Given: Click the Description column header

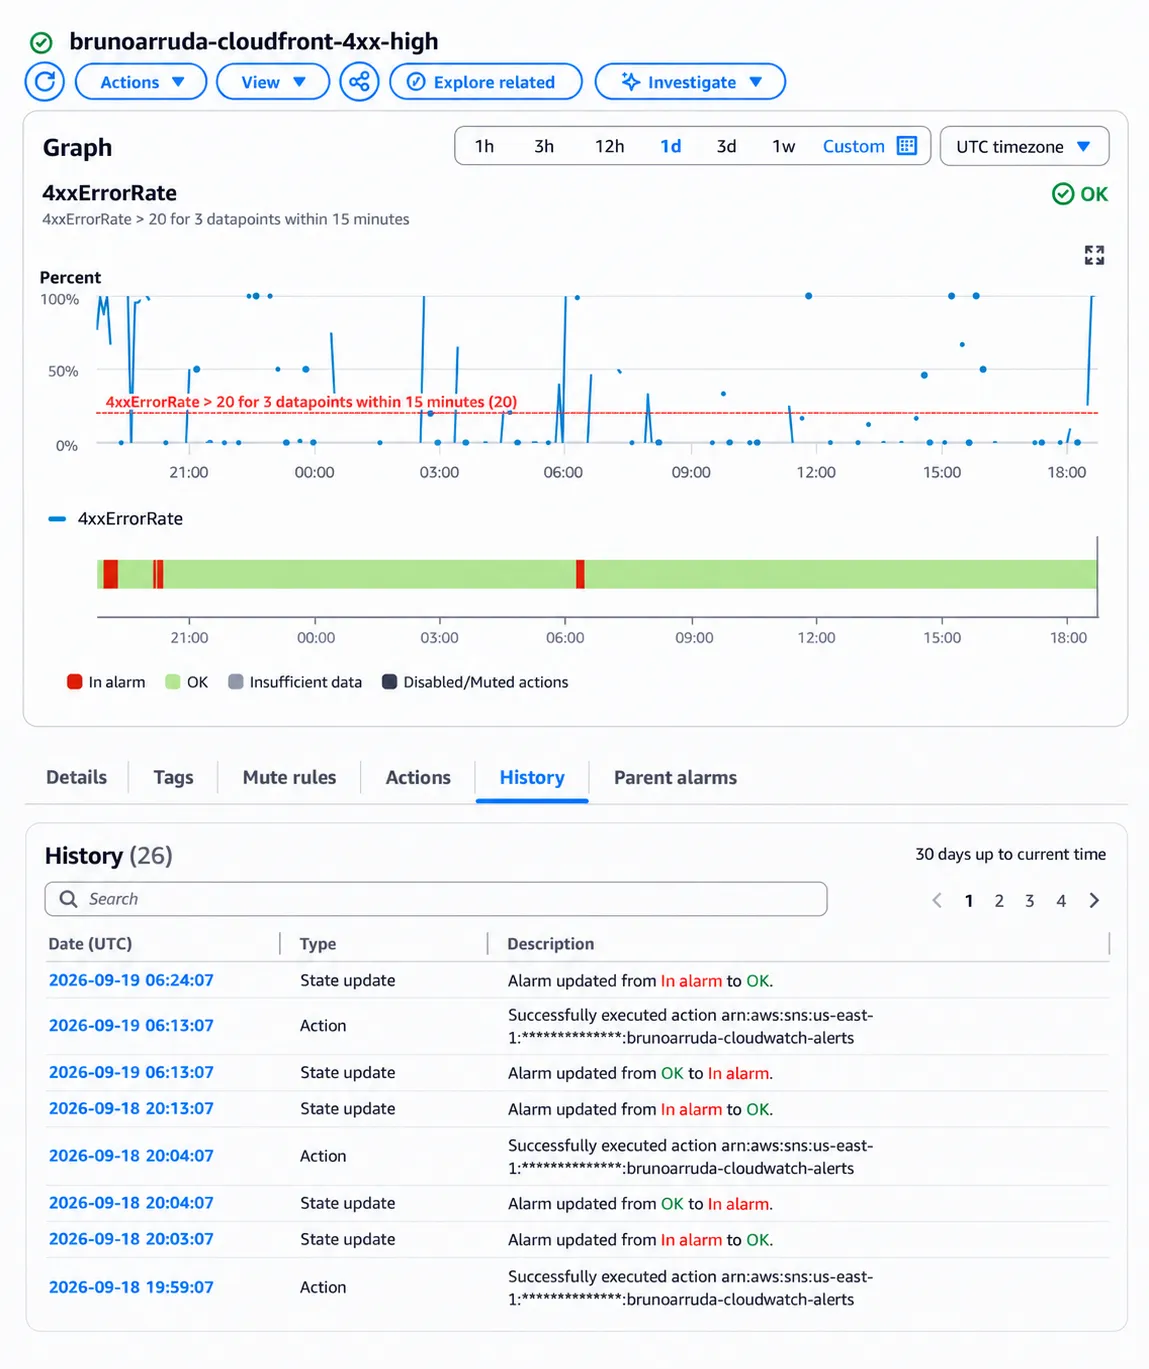Looking at the screenshot, I should [x=550, y=943].
